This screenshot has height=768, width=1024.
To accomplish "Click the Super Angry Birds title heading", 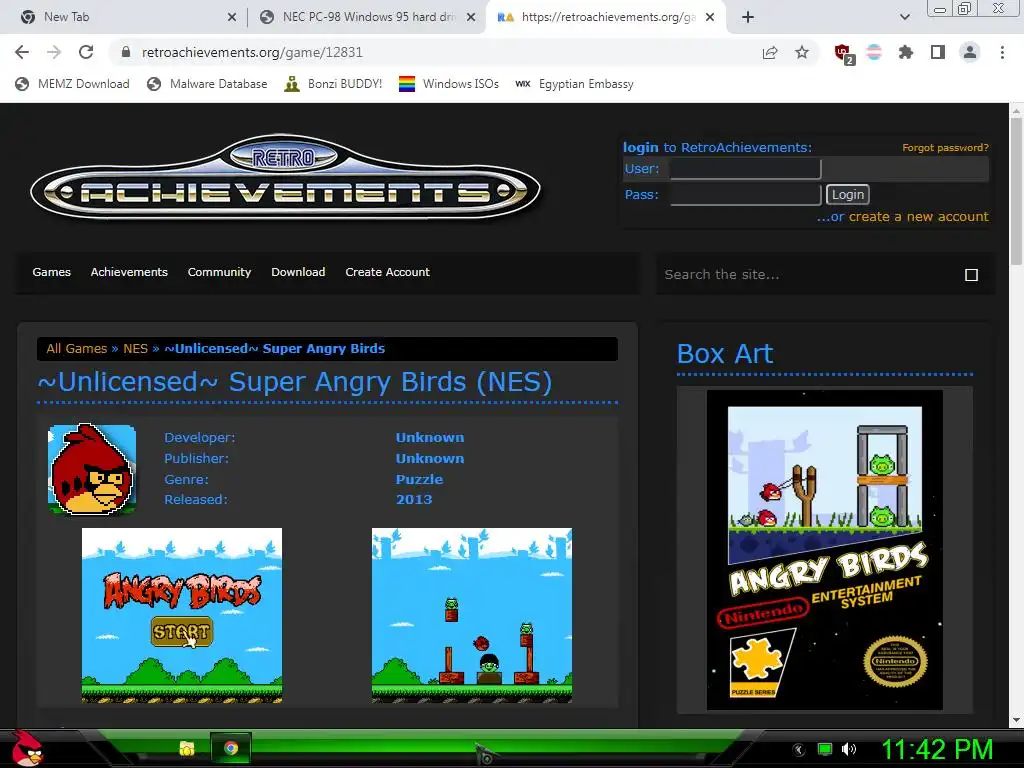I will (x=295, y=382).
